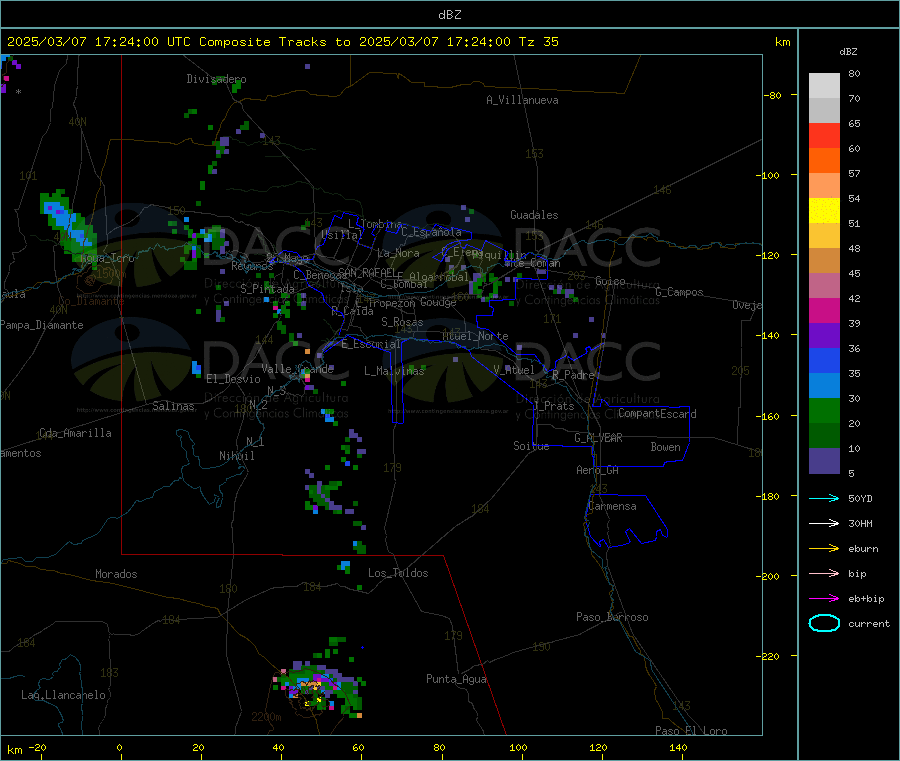The width and height of the screenshot is (900, 761).
Task: Click the Morados map label
Action: (116, 574)
